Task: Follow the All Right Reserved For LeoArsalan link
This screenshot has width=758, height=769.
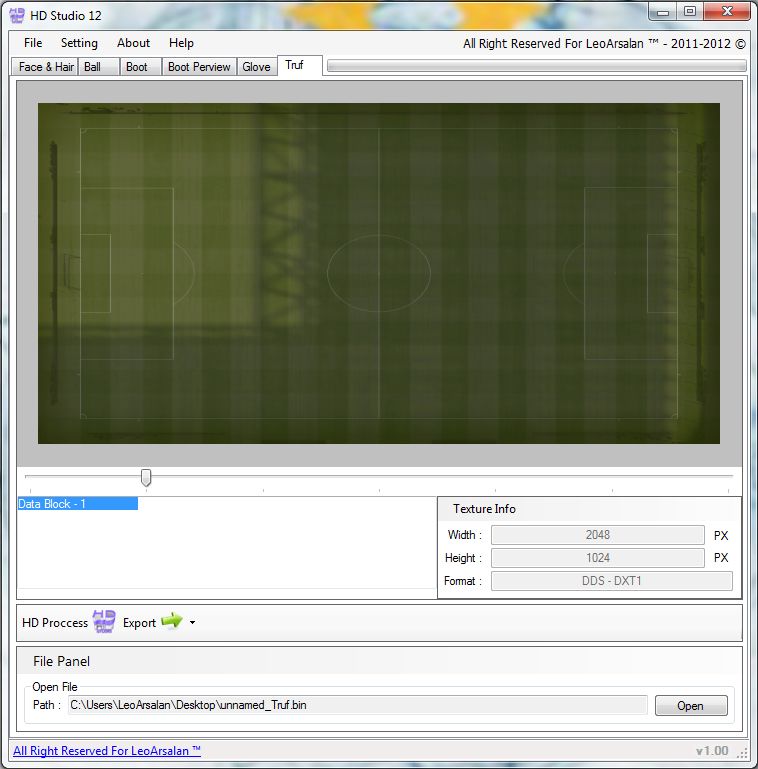Action: pos(107,751)
